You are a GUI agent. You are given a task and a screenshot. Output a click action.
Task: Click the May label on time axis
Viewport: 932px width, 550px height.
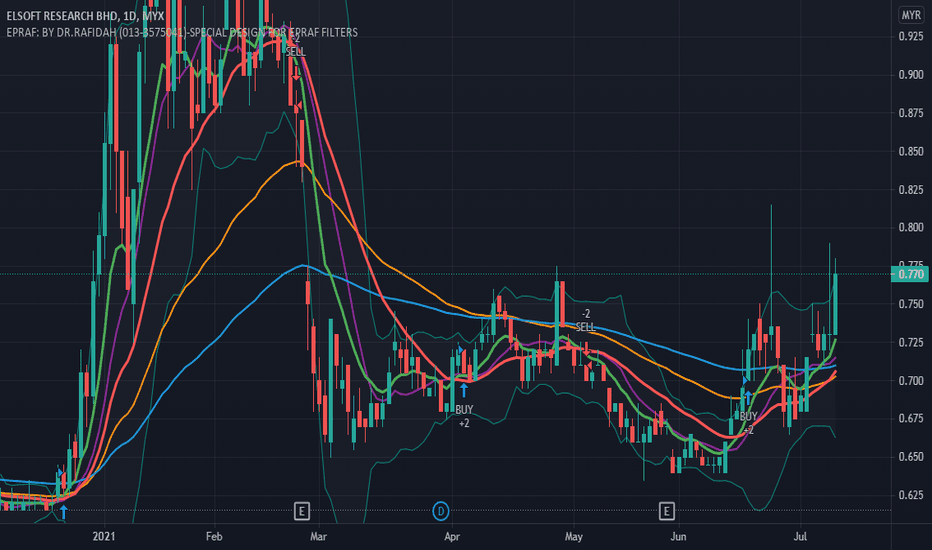pyautogui.click(x=574, y=536)
